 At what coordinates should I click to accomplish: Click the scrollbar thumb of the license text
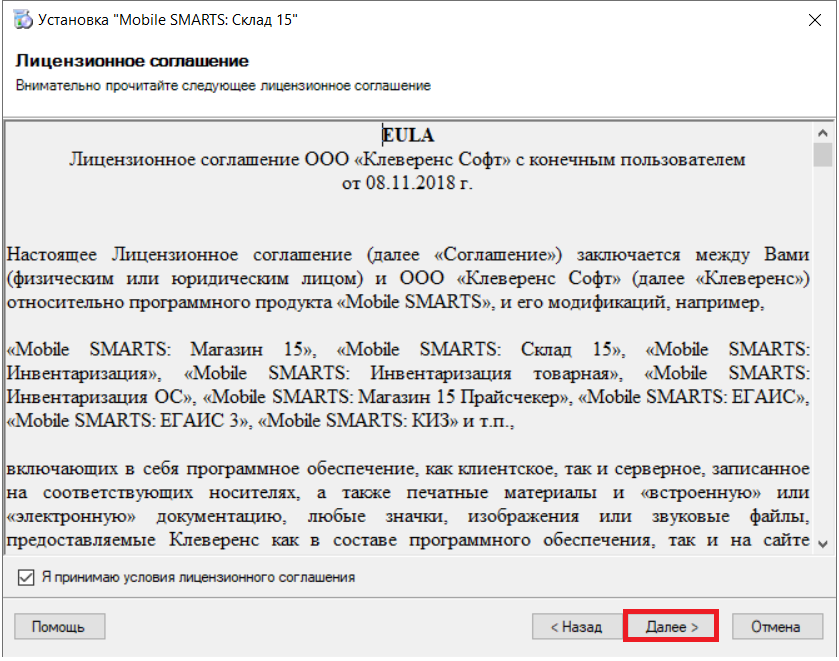click(x=823, y=155)
